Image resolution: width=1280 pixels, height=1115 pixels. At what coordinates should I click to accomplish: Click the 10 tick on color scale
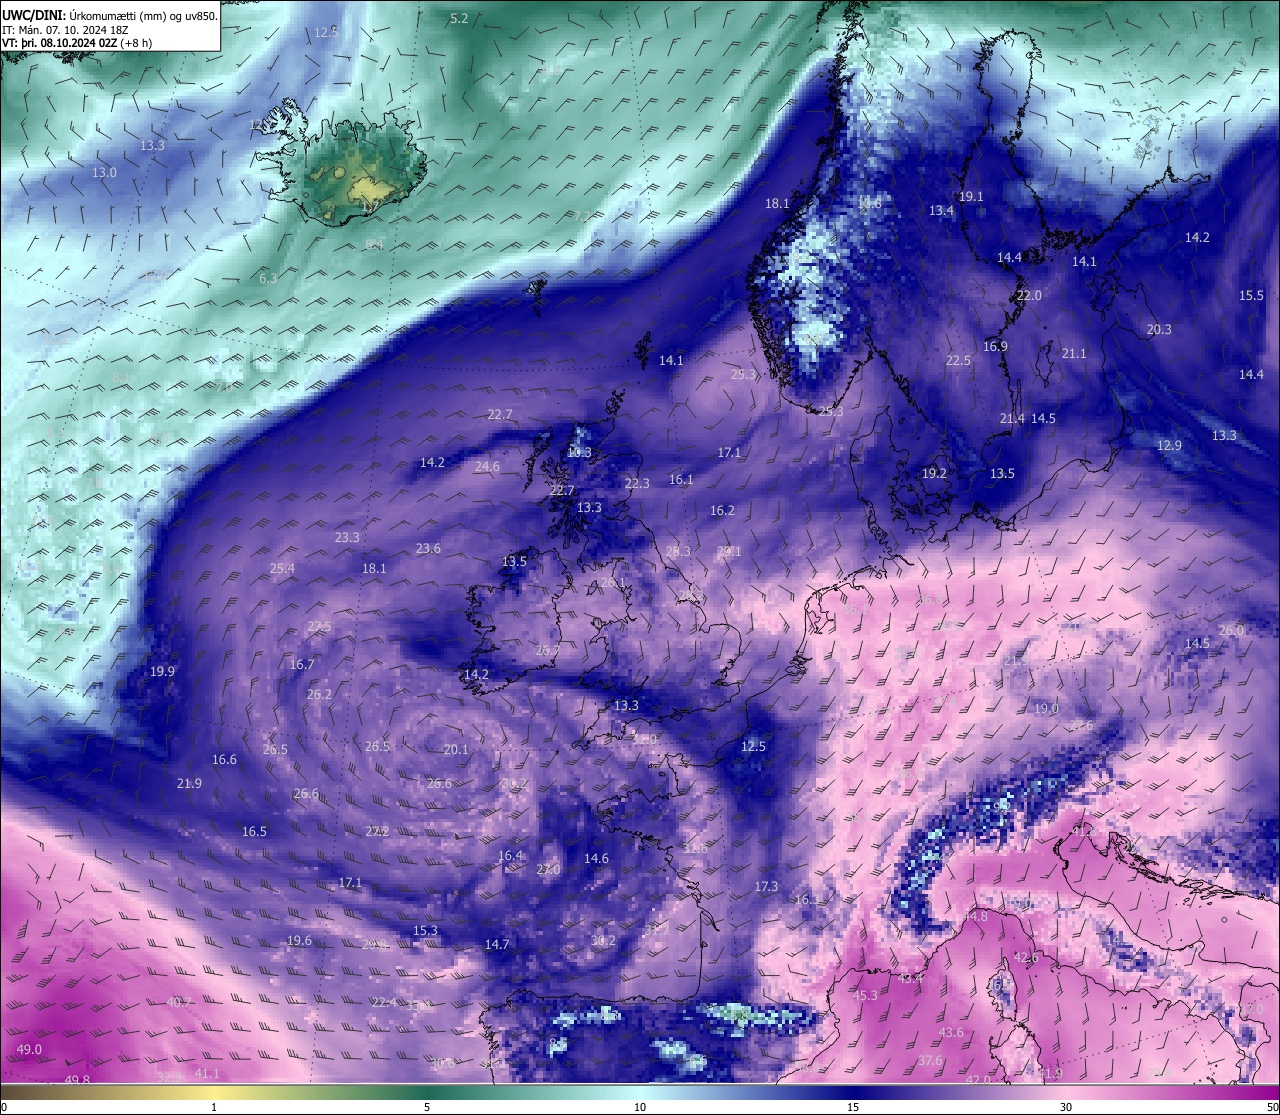pos(640,1107)
